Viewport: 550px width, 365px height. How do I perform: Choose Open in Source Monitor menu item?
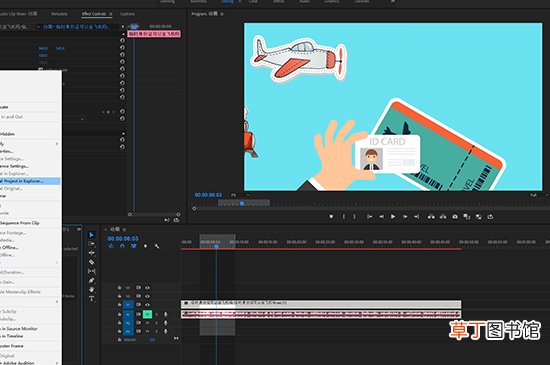coord(30,329)
